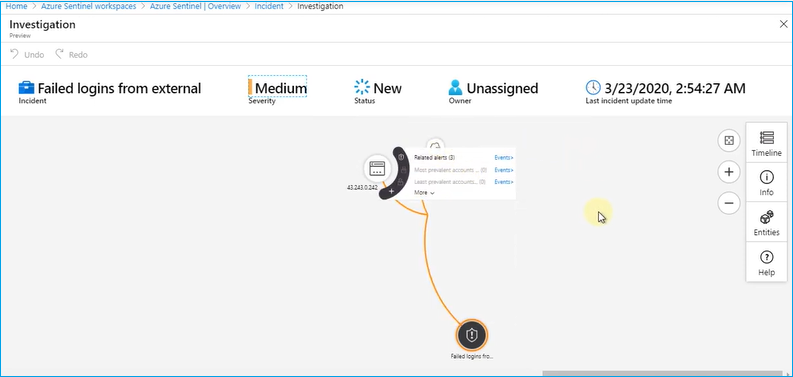Image resolution: width=793 pixels, height=377 pixels.
Task: Show the Entities panel
Action: (x=766, y=222)
